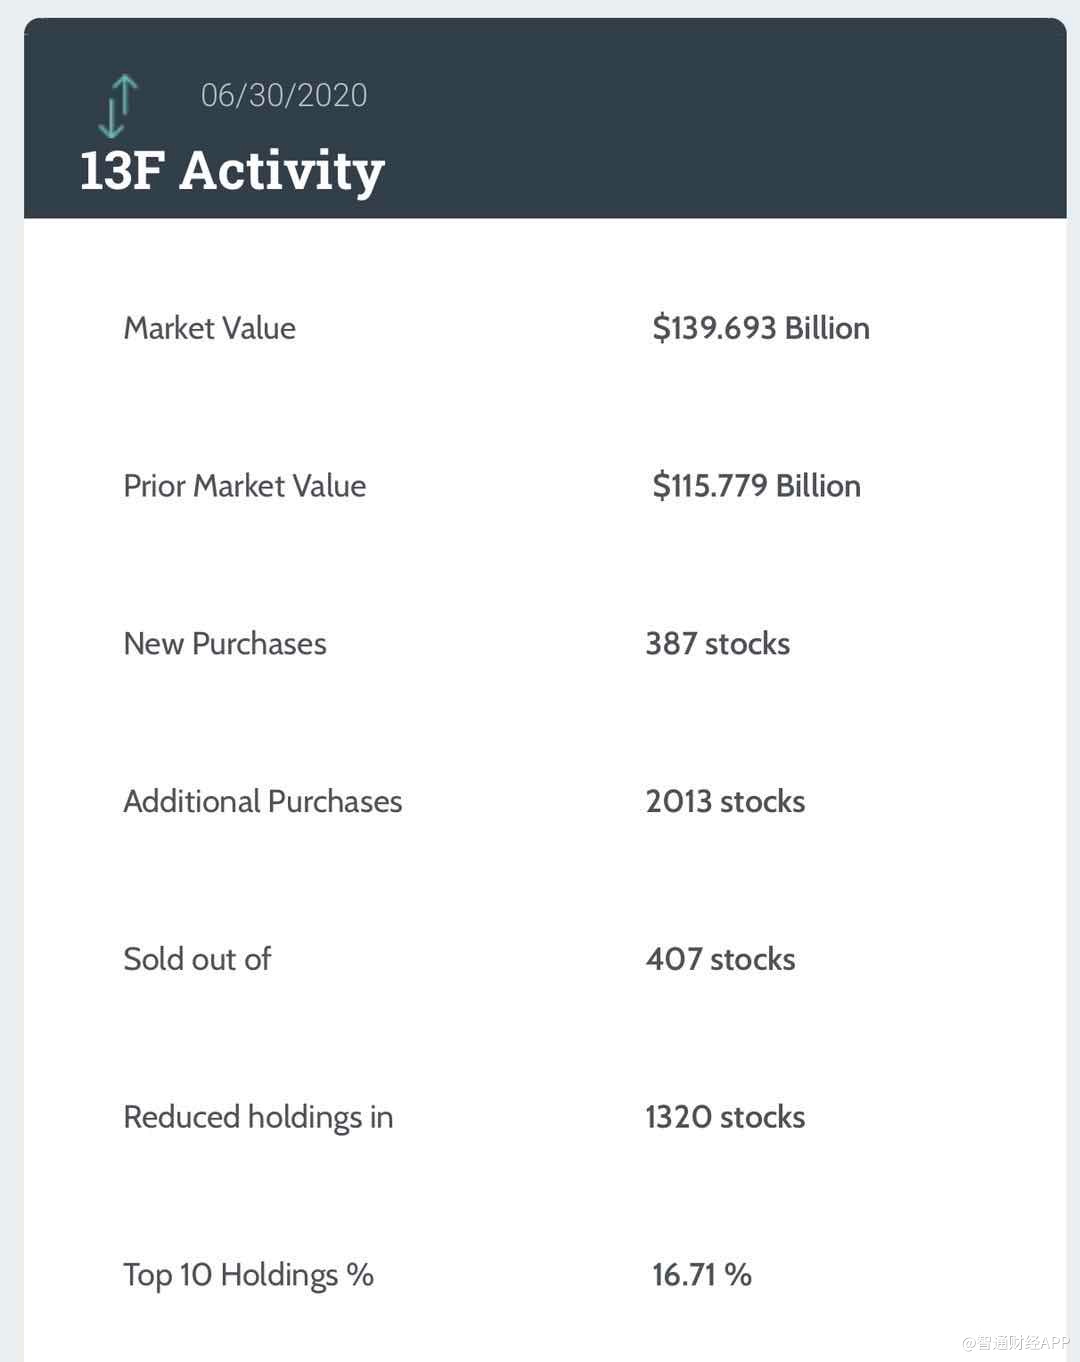Click the 16.71 % value

[x=701, y=1275]
